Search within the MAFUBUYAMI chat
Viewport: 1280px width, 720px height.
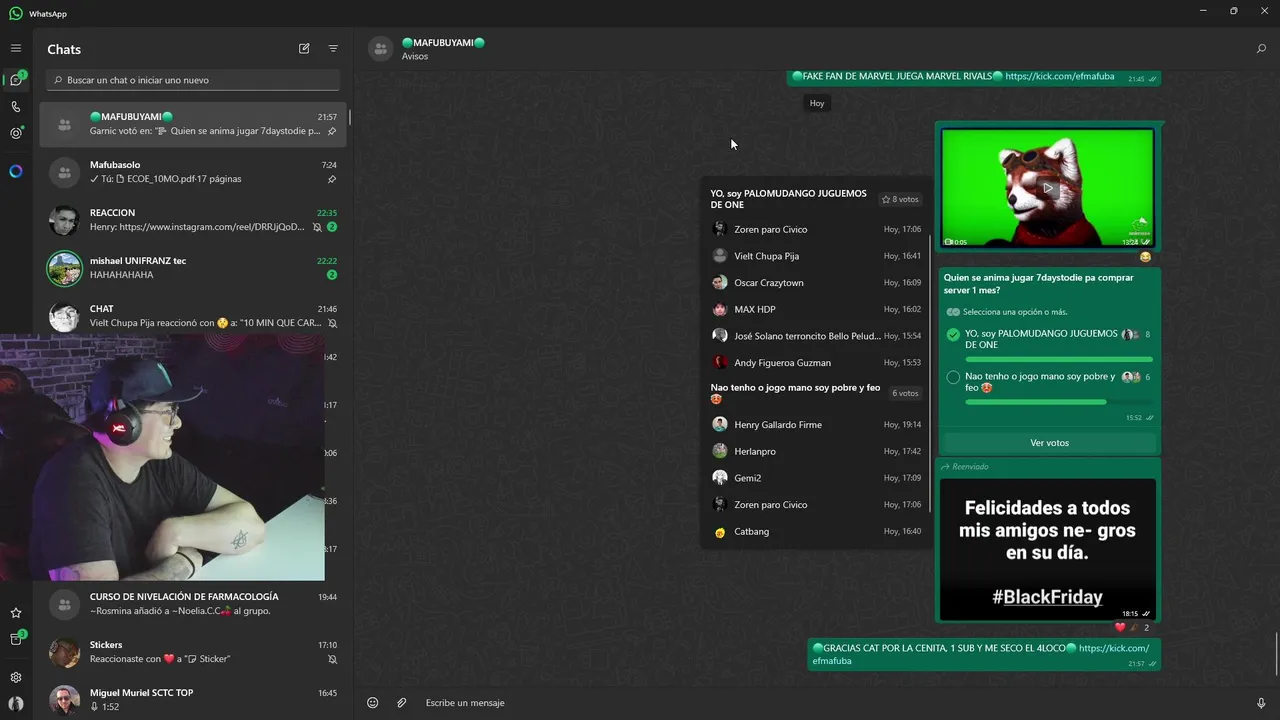point(1261,48)
